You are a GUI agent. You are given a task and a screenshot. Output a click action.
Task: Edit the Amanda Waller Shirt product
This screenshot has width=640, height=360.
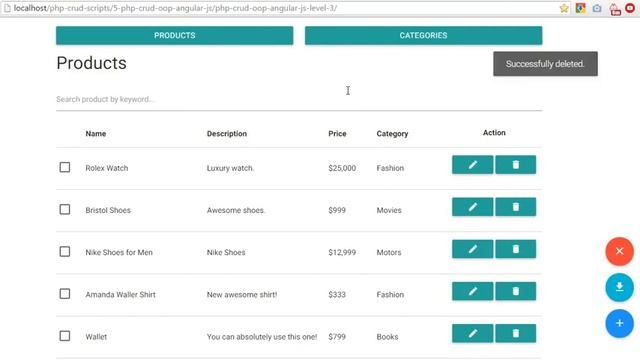click(472, 291)
